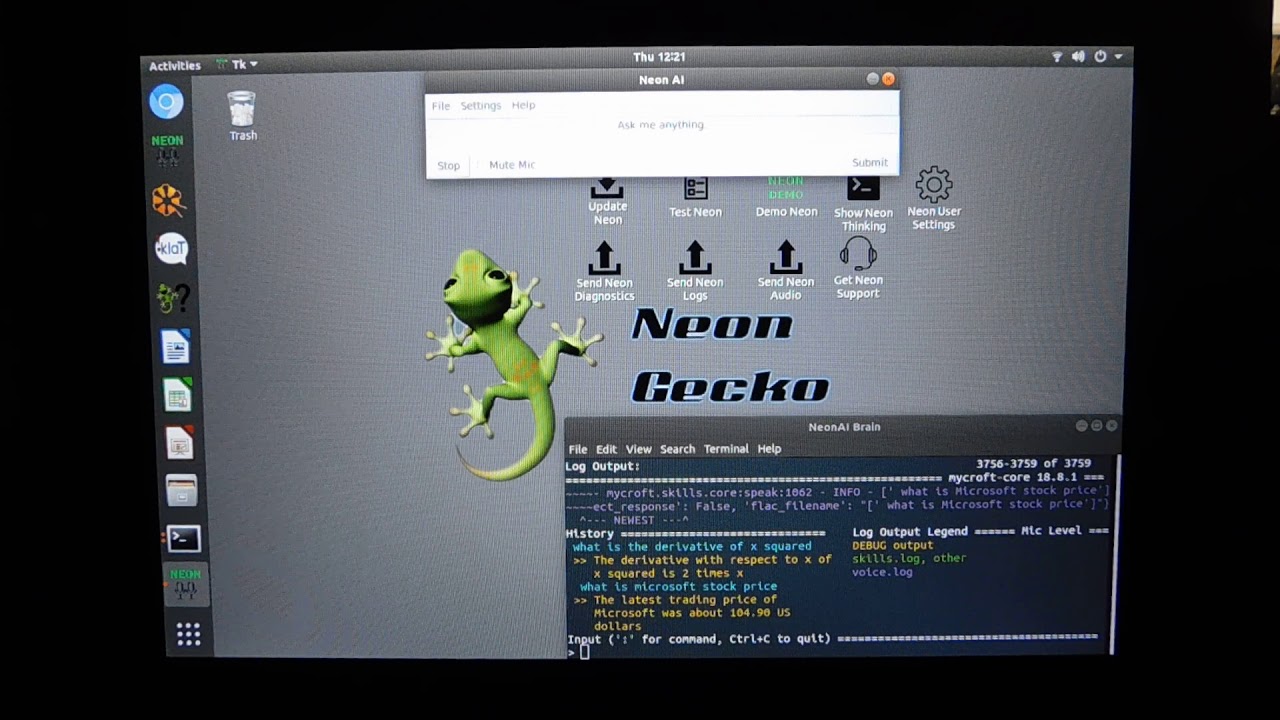Open the Trash desktop icon
This screenshot has height=720, width=1280.
(x=242, y=116)
